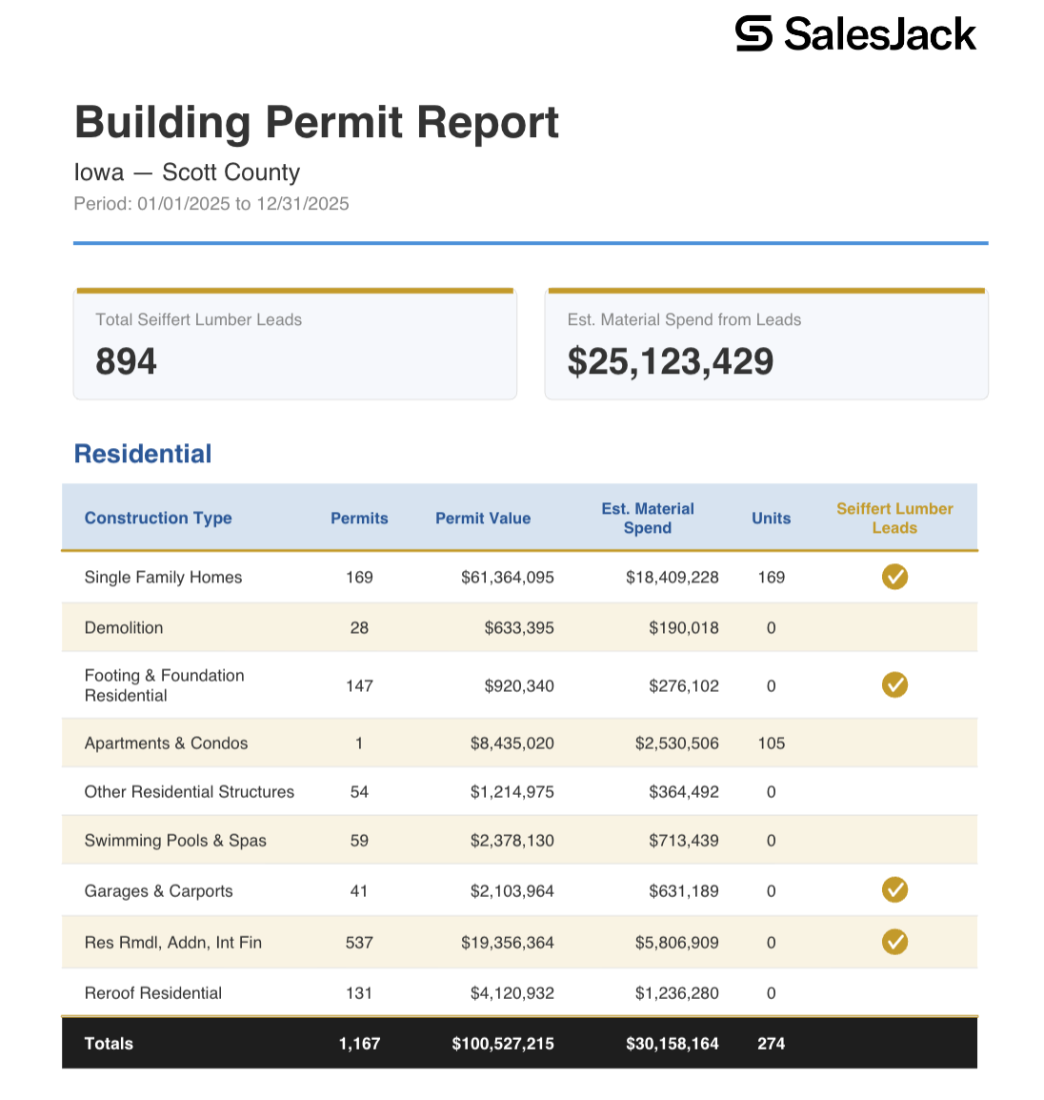Click the $61,364,095 permit value

point(507,577)
